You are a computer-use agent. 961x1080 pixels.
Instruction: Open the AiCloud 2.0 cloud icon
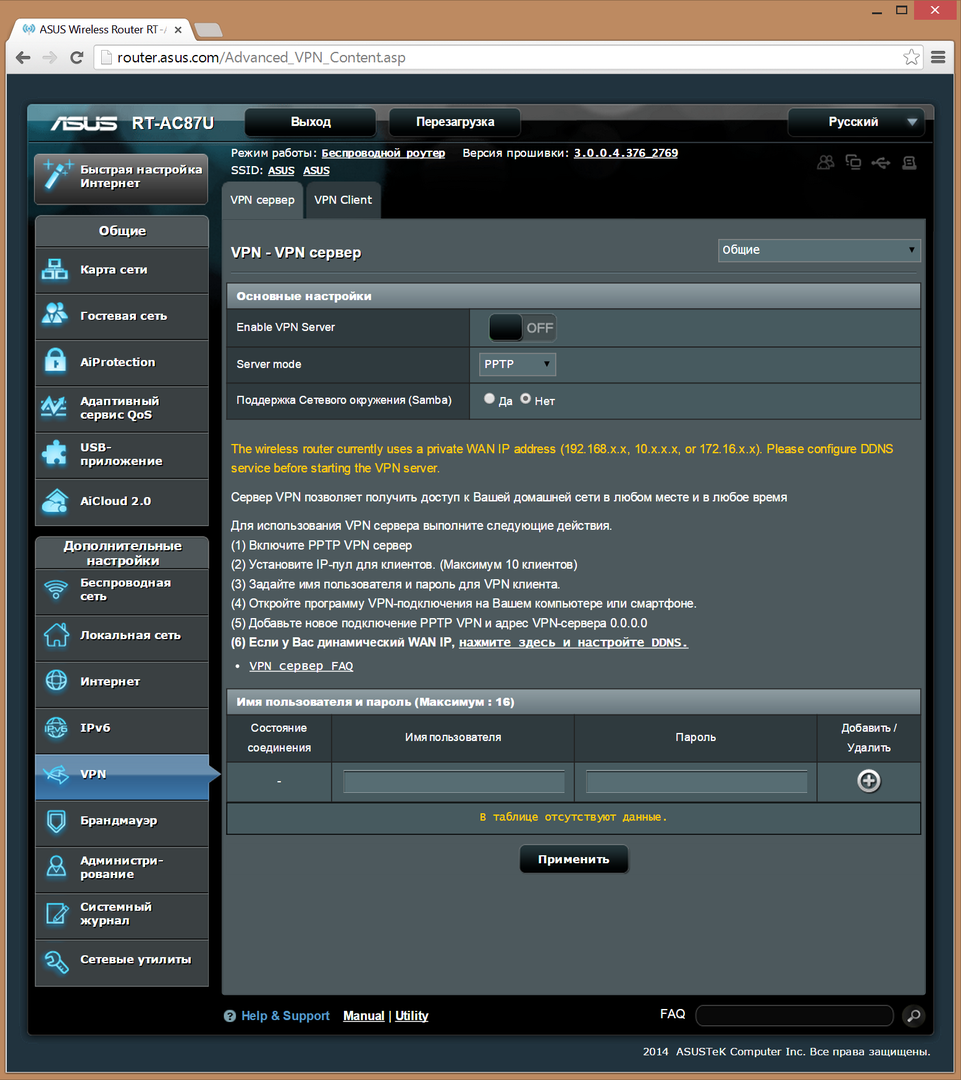[54, 501]
